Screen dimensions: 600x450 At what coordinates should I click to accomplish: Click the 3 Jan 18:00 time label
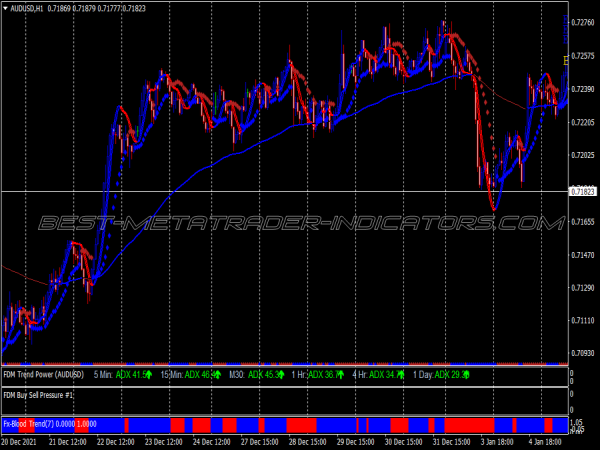point(498,442)
